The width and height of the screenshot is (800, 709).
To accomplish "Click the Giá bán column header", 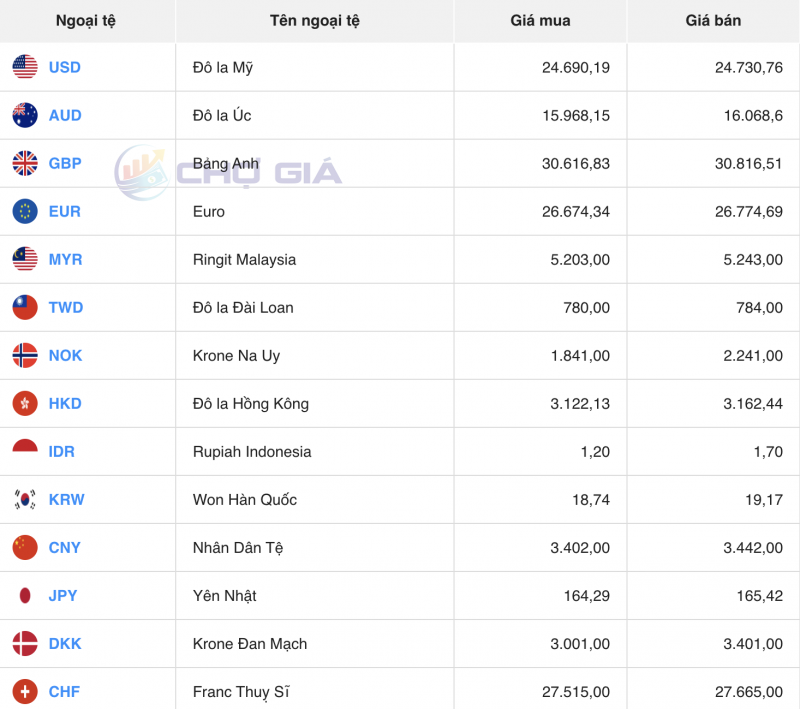I will point(712,20).
